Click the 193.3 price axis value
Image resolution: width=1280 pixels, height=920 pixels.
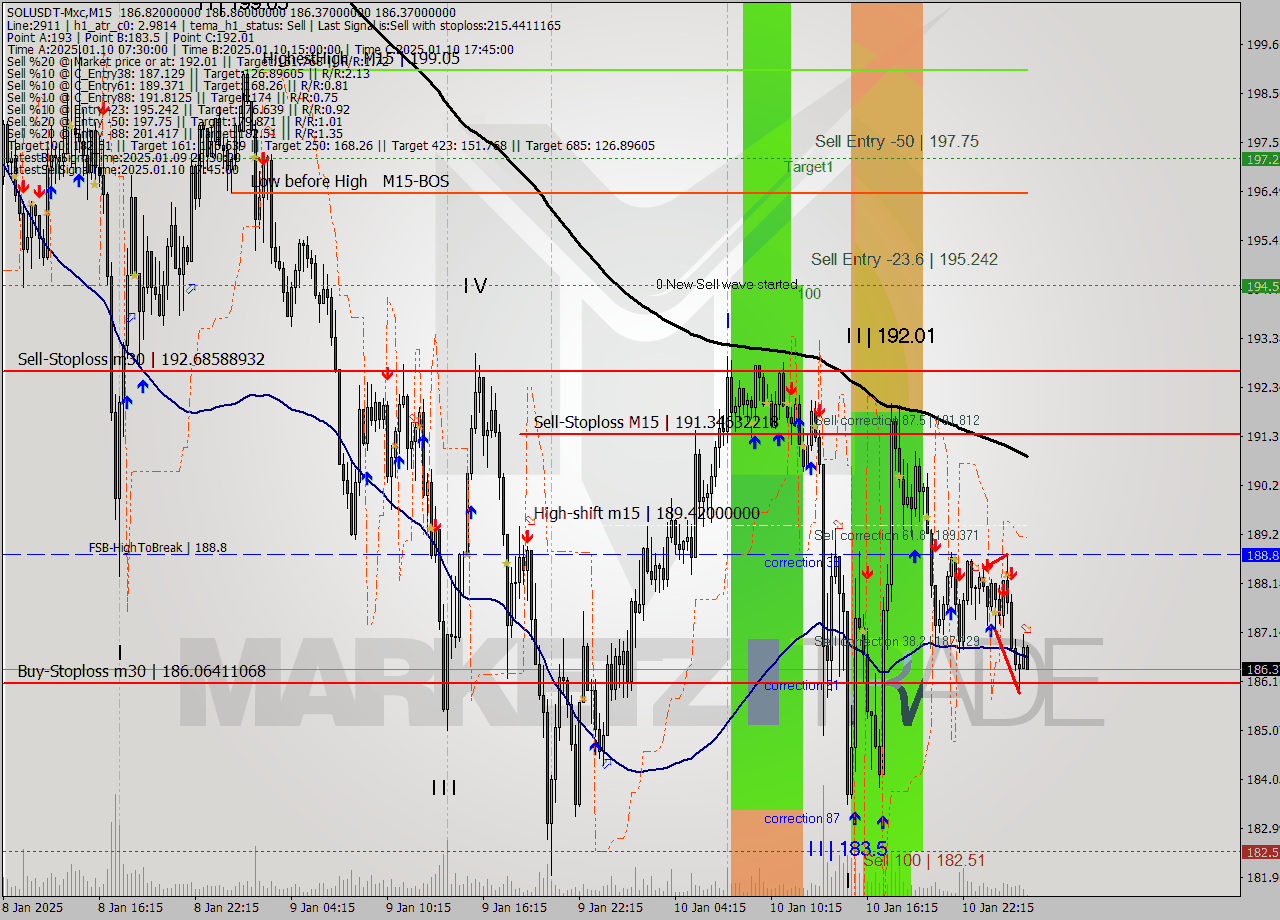tap(1262, 338)
